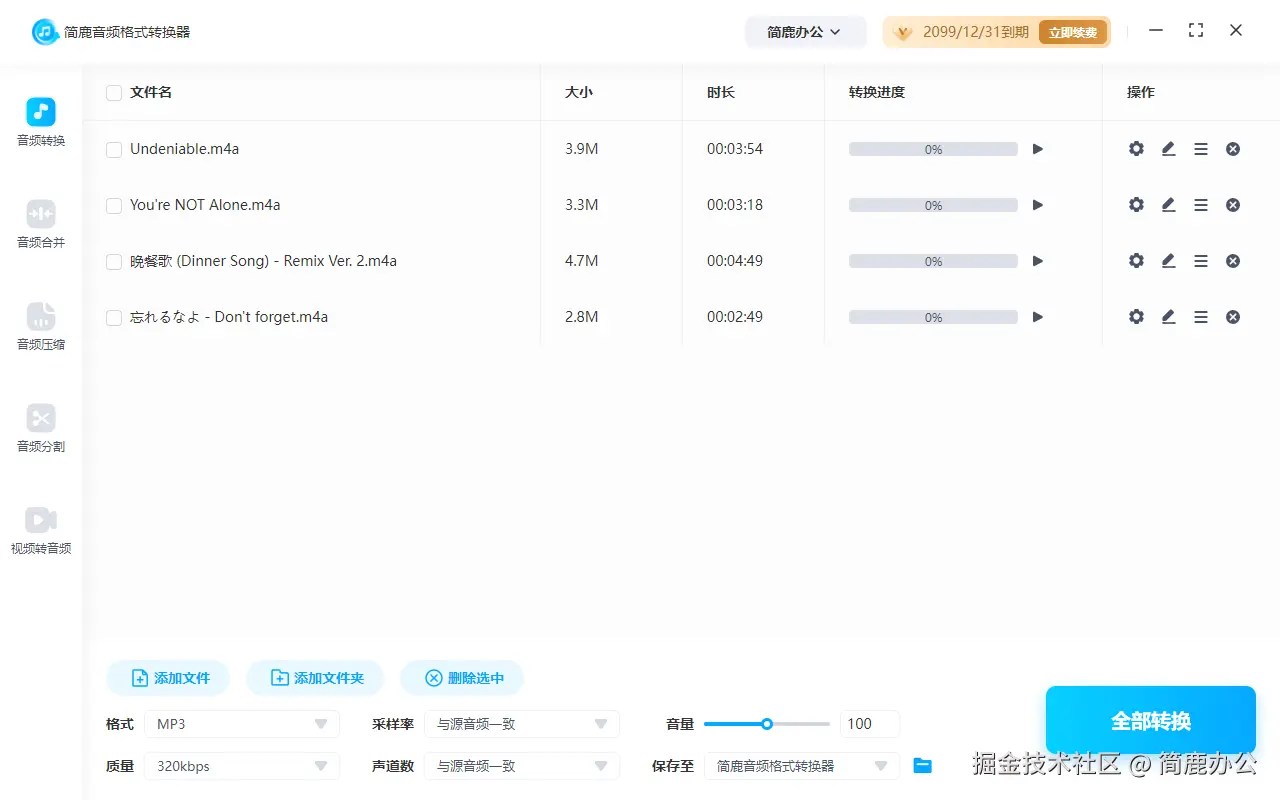
Task: Click the 时长 column header
Action: click(721, 92)
